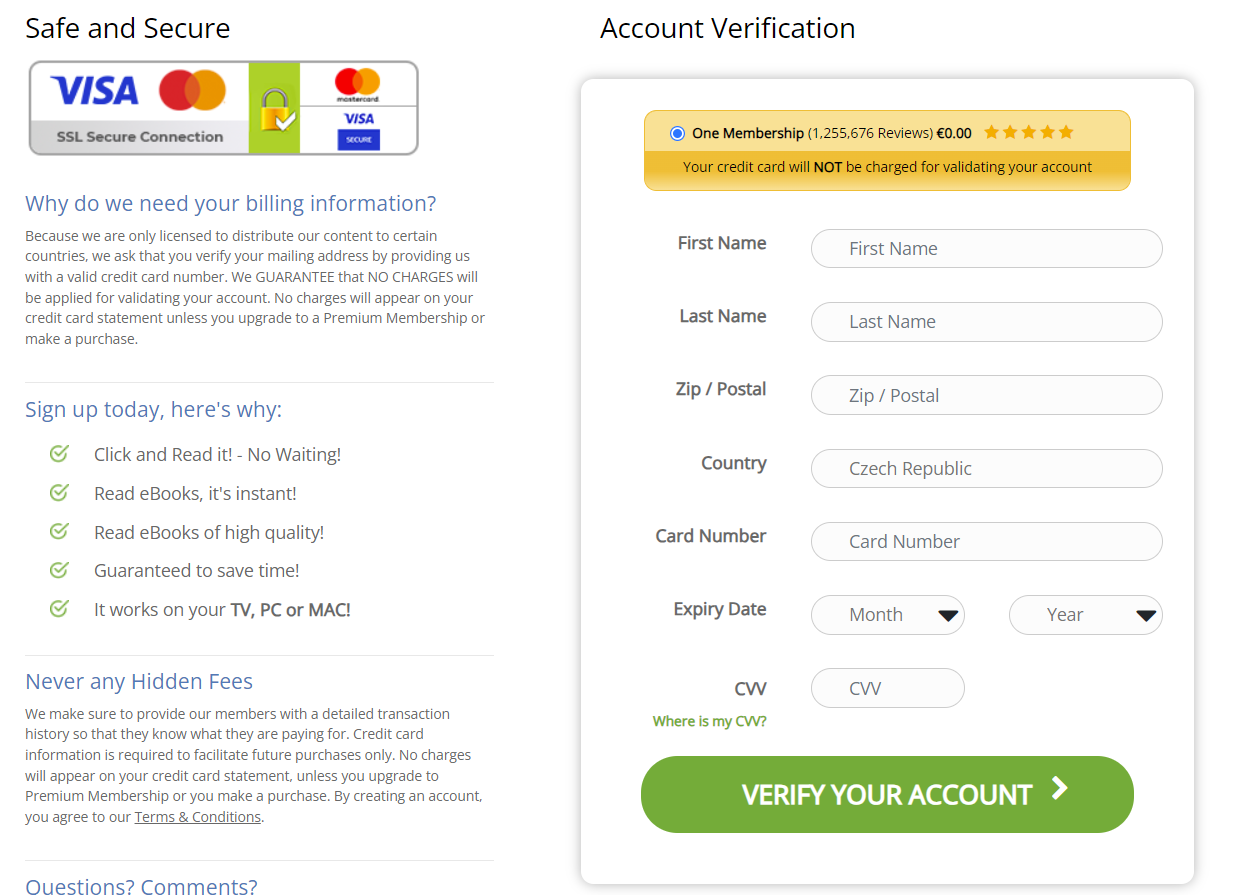The image size is (1236, 895).
Task: Click the fifth gold star in the rating
Action: 1068,131
